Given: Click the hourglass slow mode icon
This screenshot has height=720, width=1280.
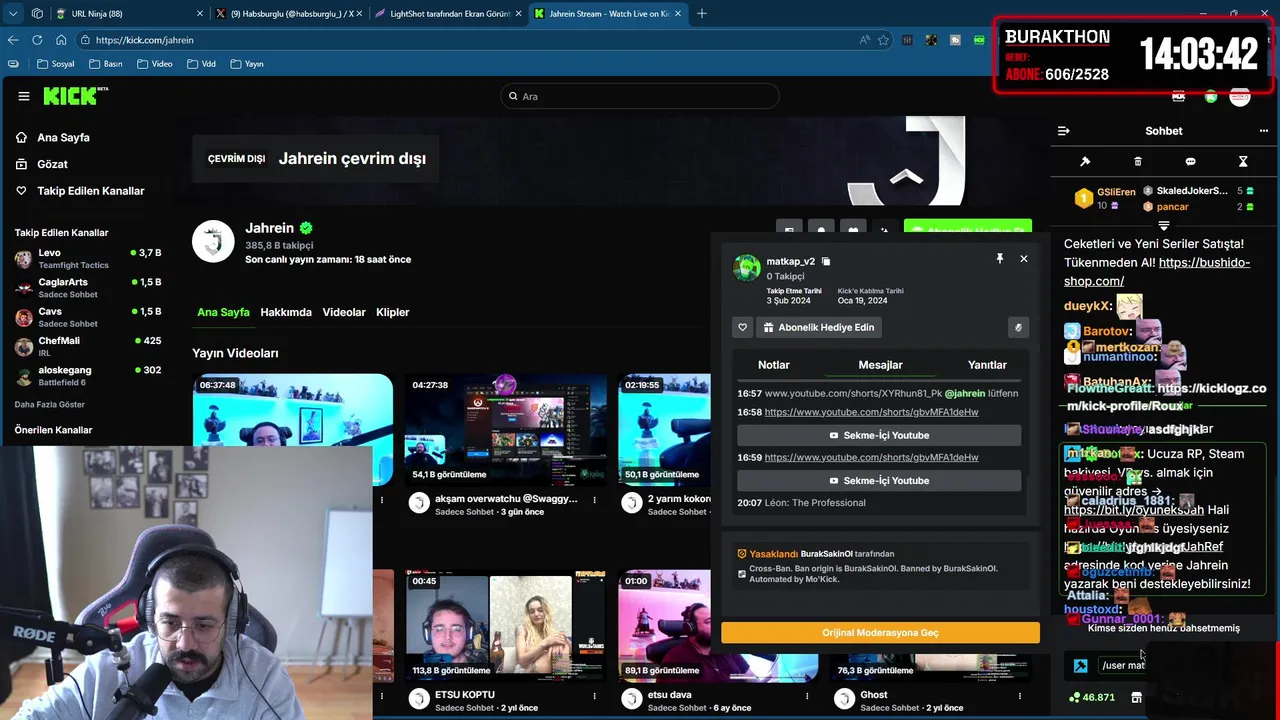Looking at the screenshot, I should tap(1243, 162).
